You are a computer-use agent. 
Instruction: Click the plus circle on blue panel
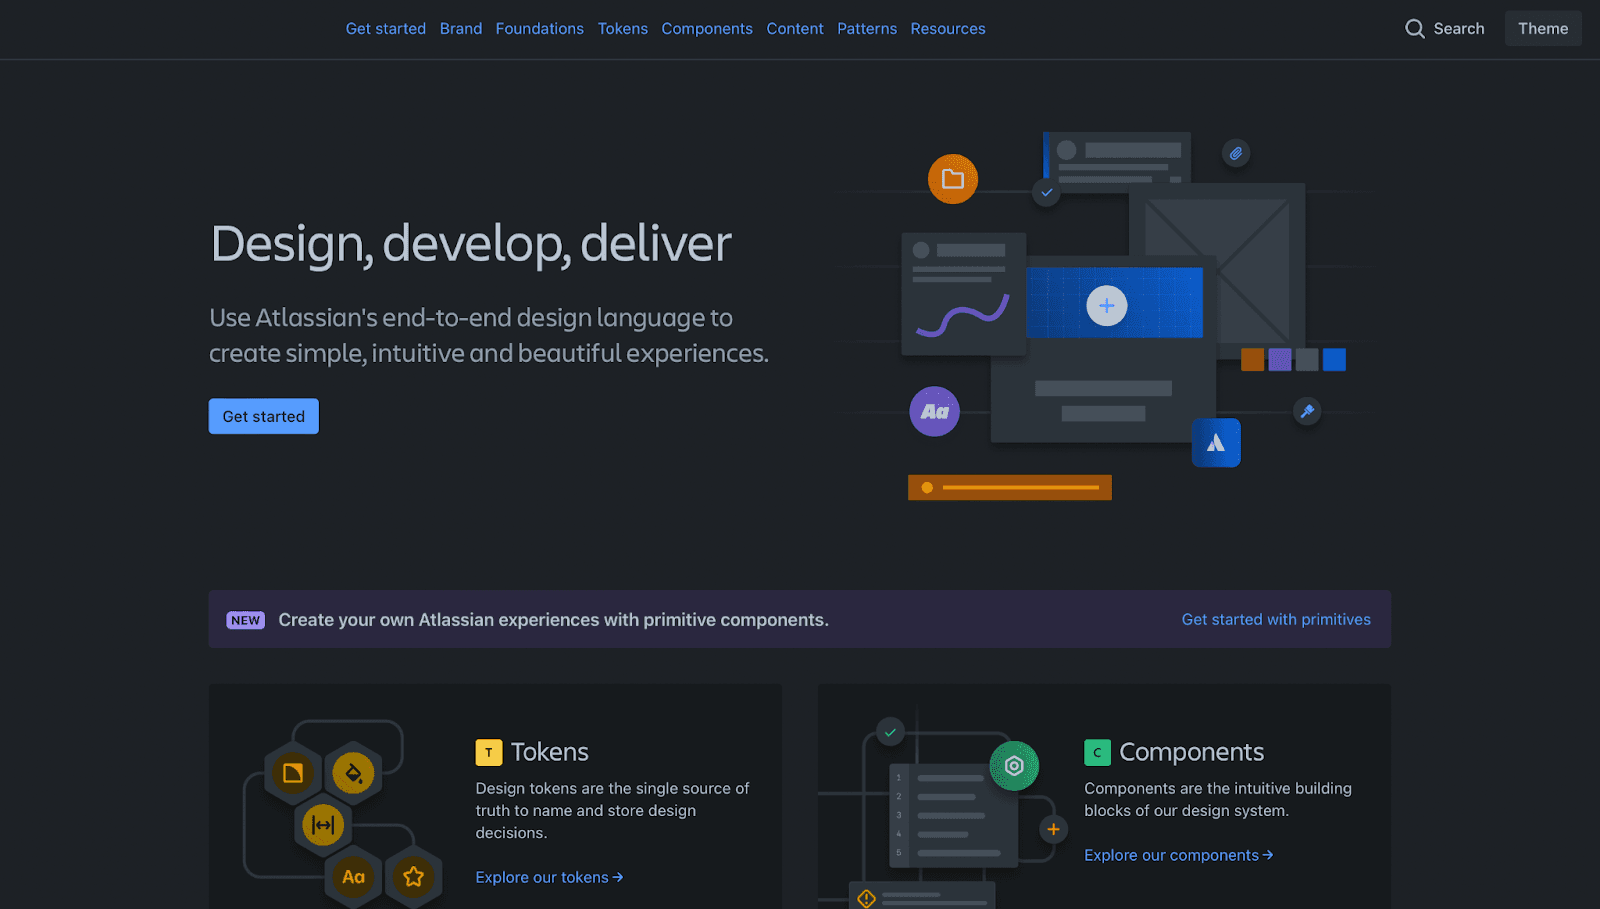click(x=1107, y=305)
